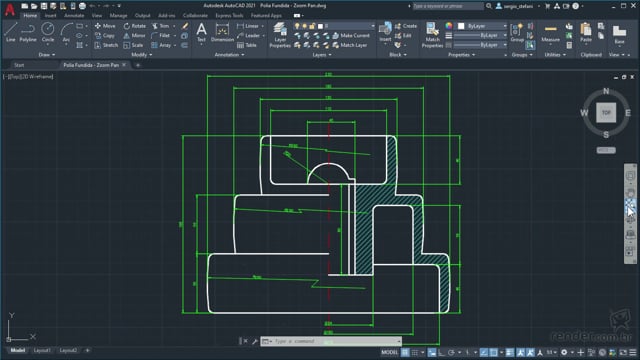Toggle MODEL space button in status bar
This screenshot has width=640, height=360.
[389, 352]
